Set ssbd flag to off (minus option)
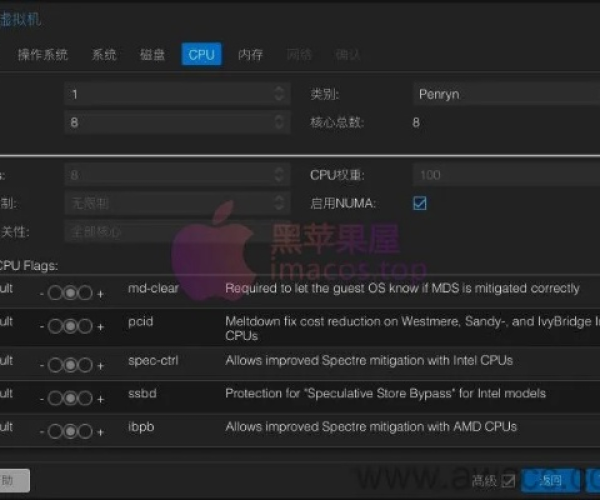Viewport: 600px width, 500px height. 55,399
